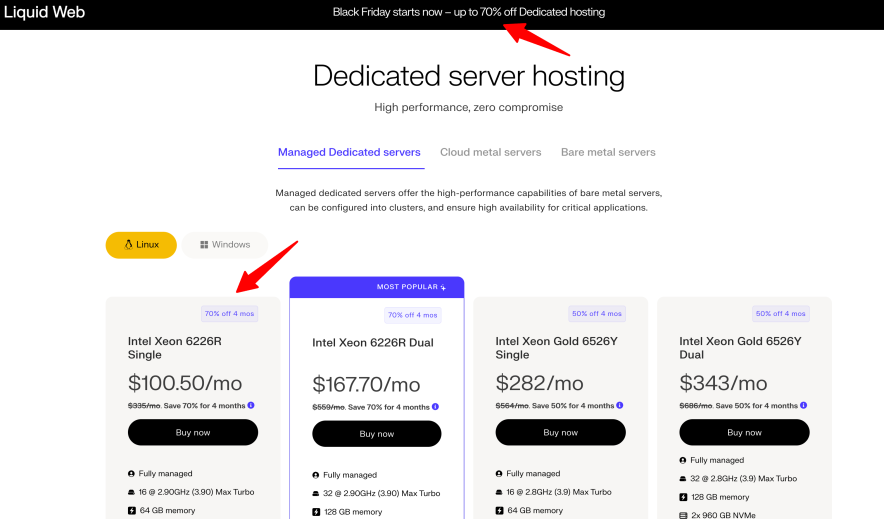The height and width of the screenshot is (519, 884).
Task: Click the $167.70/mo price
Action: click(366, 385)
